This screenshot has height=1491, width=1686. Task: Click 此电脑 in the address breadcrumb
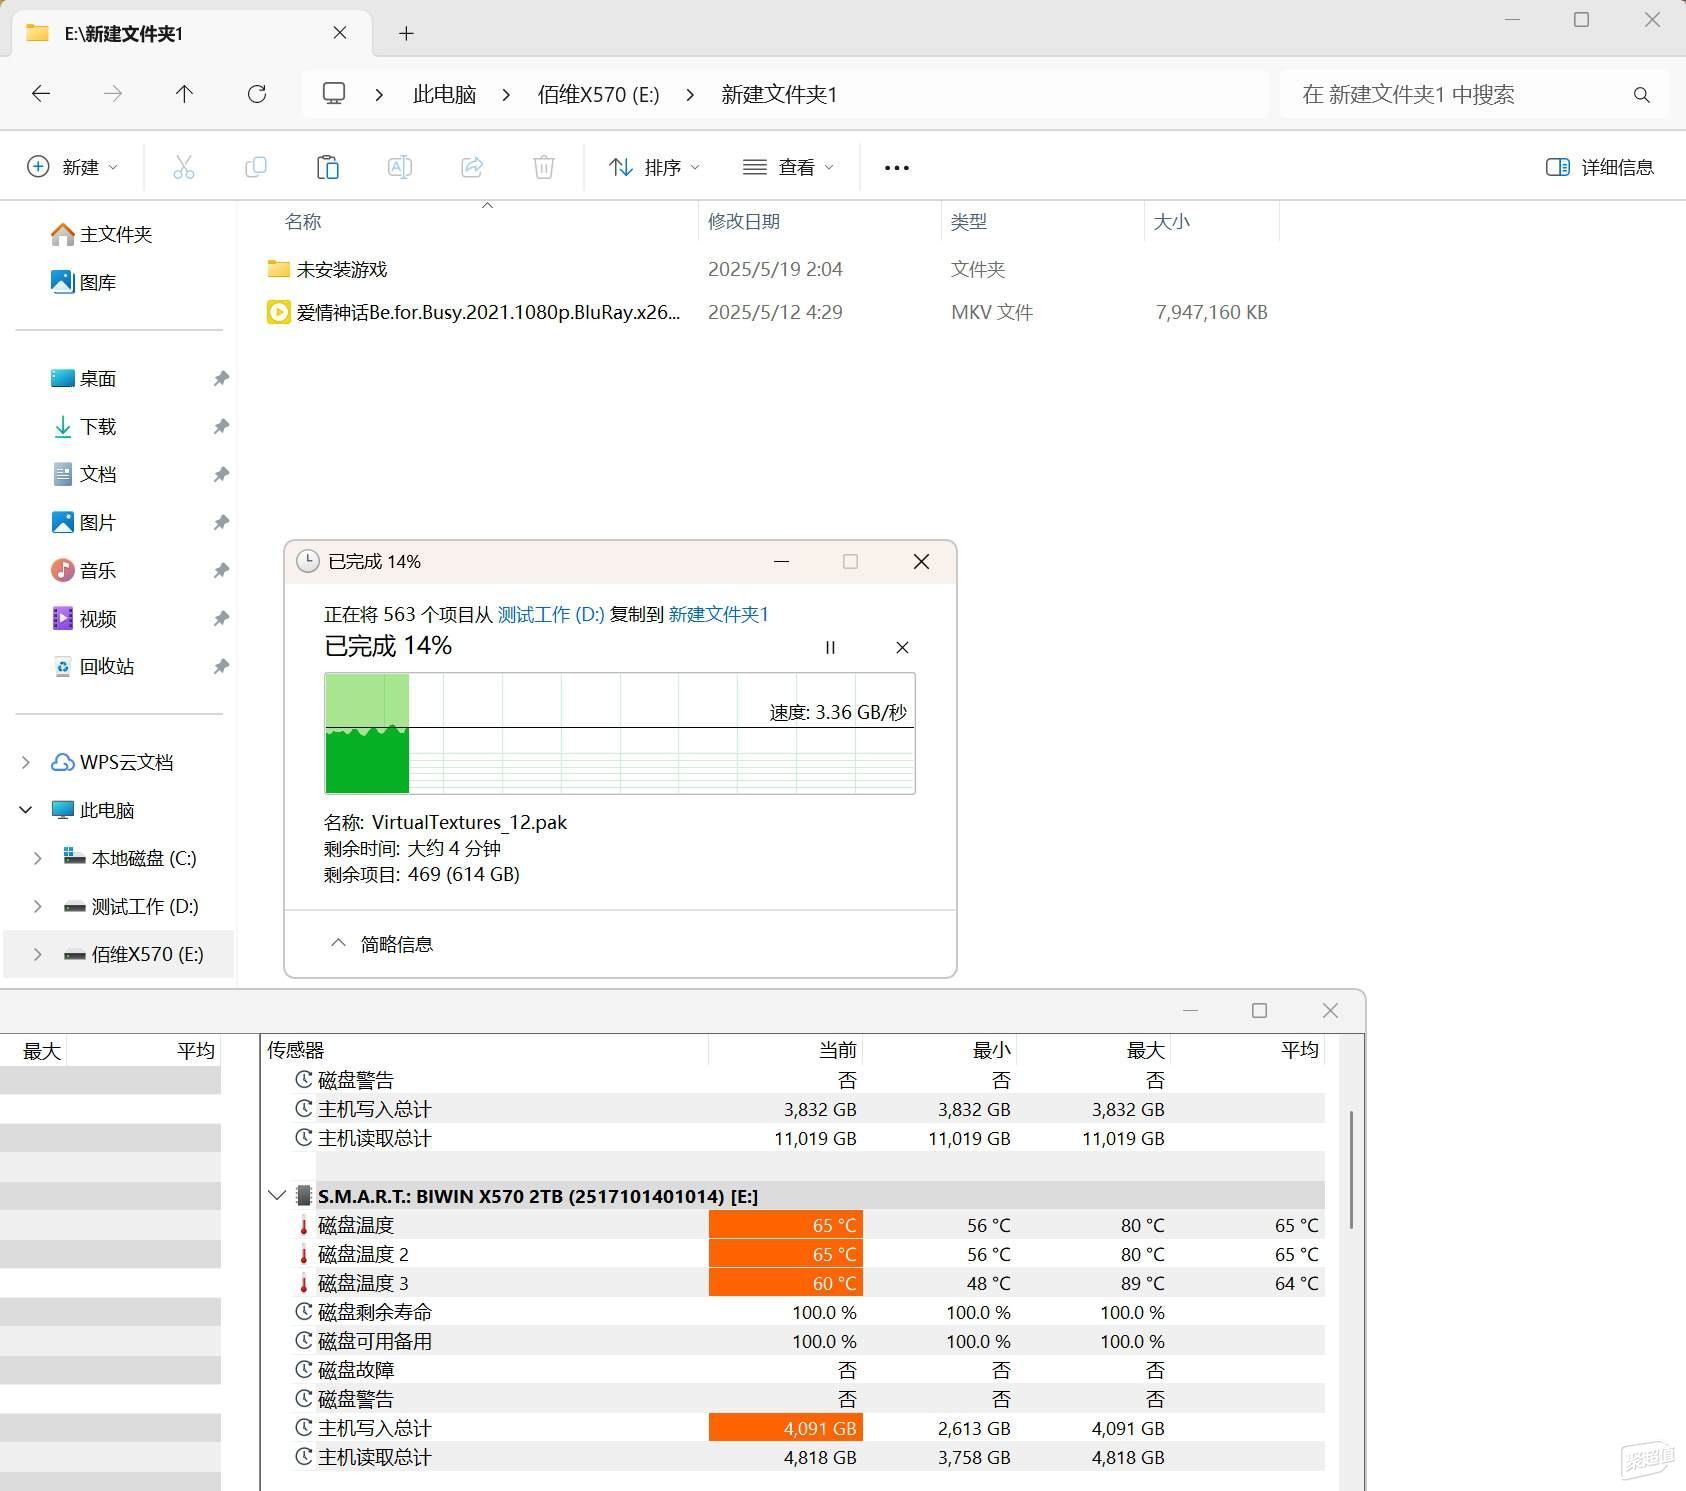(x=444, y=94)
